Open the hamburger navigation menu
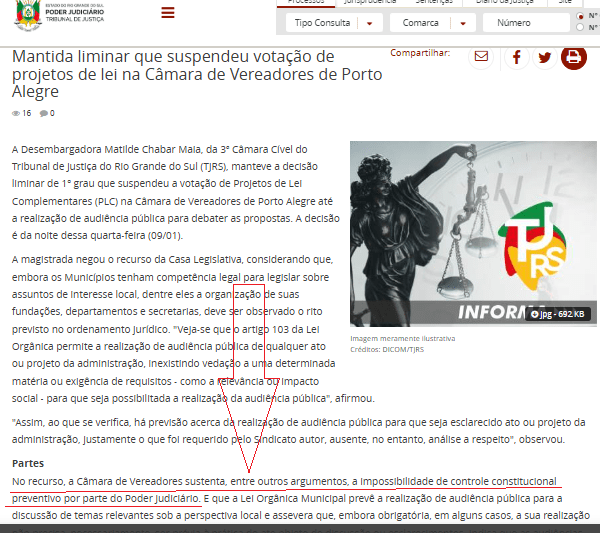Screen dimensions: 600x533 [x=167, y=13]
